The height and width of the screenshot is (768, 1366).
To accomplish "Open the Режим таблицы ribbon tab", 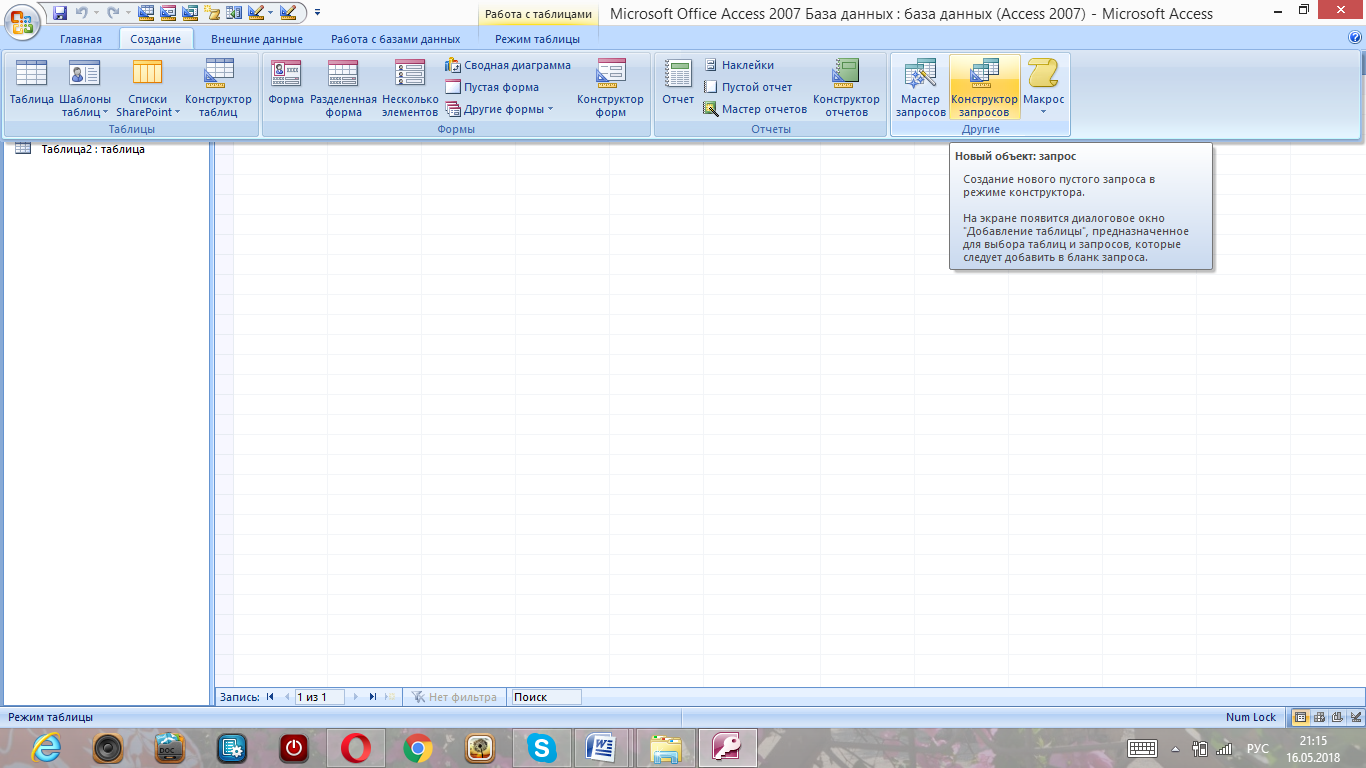I will point(537,39).
